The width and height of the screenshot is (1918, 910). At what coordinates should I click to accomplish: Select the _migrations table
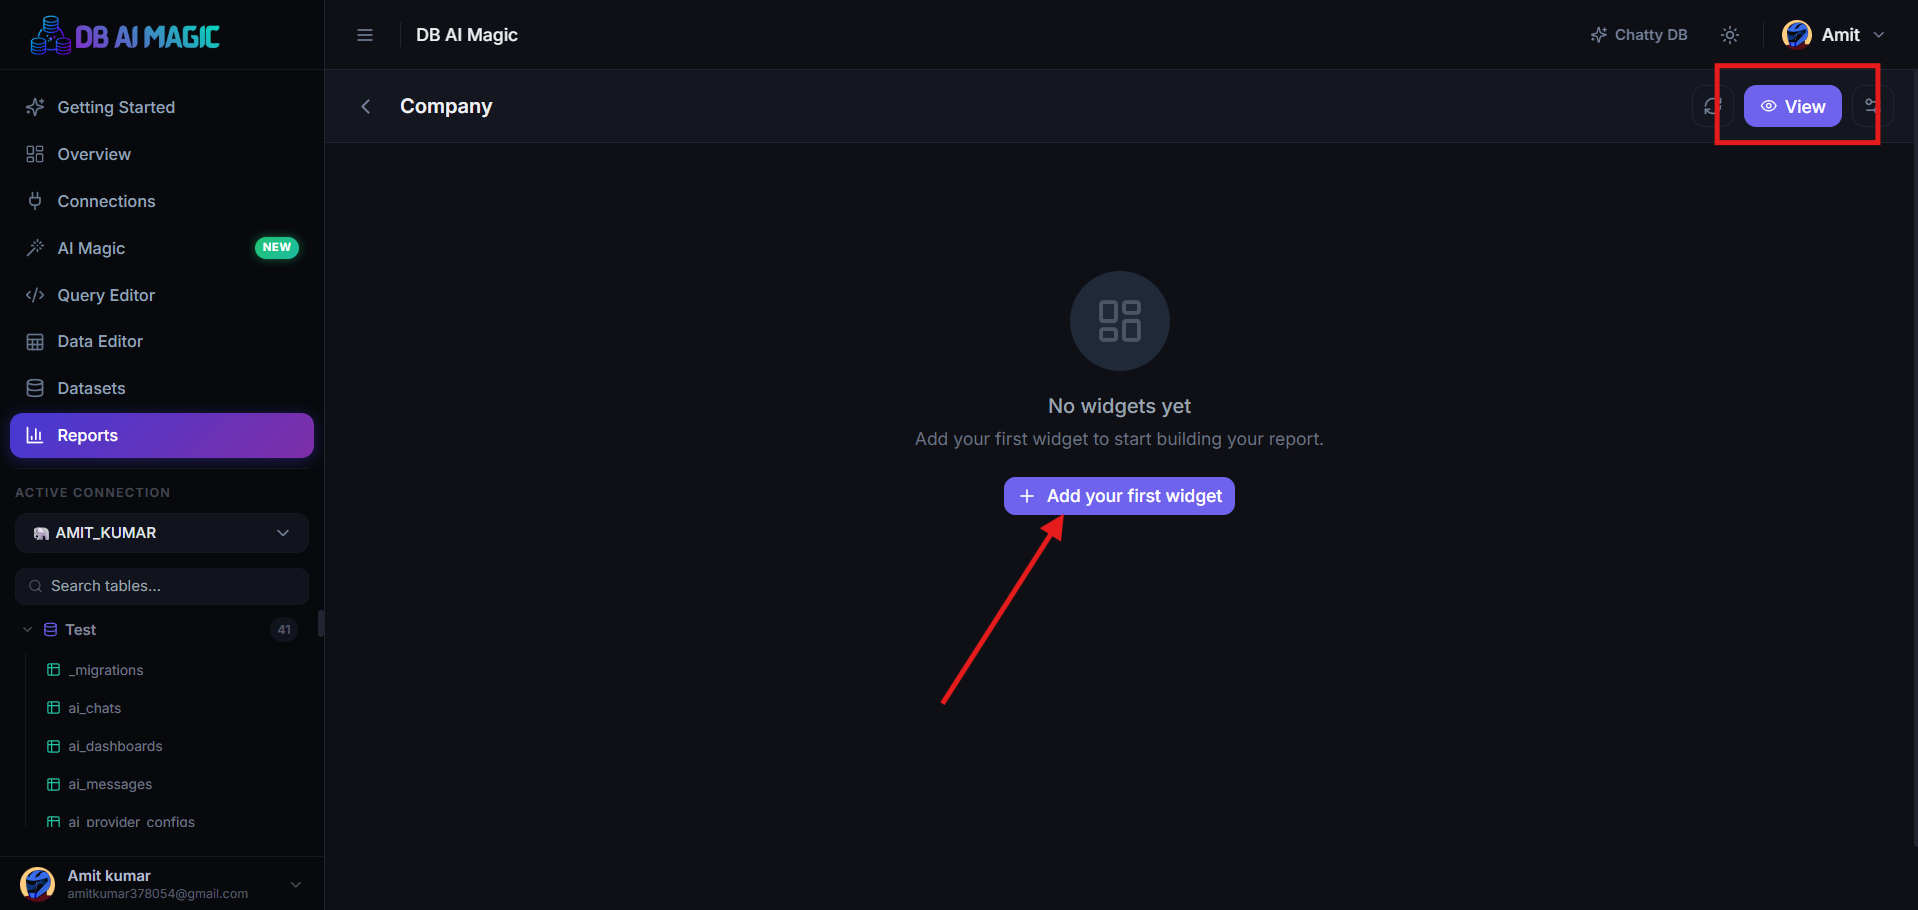point(105,670)
